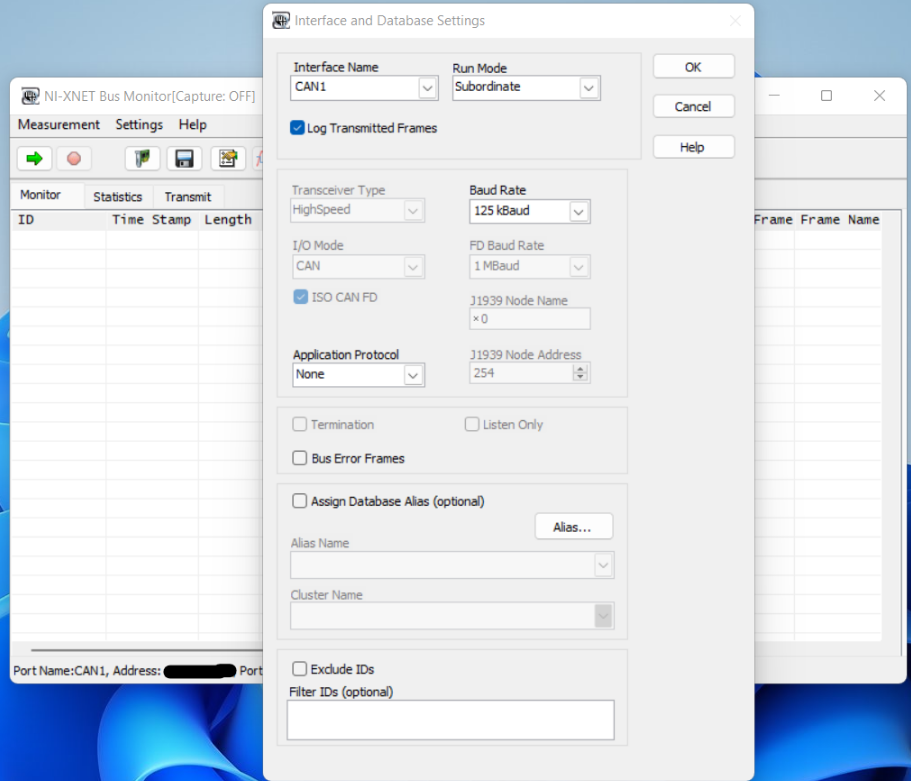Screen dimensions: 911x781
Task: Open the Alias Name dropdown
Action: (x=452, y=565)
